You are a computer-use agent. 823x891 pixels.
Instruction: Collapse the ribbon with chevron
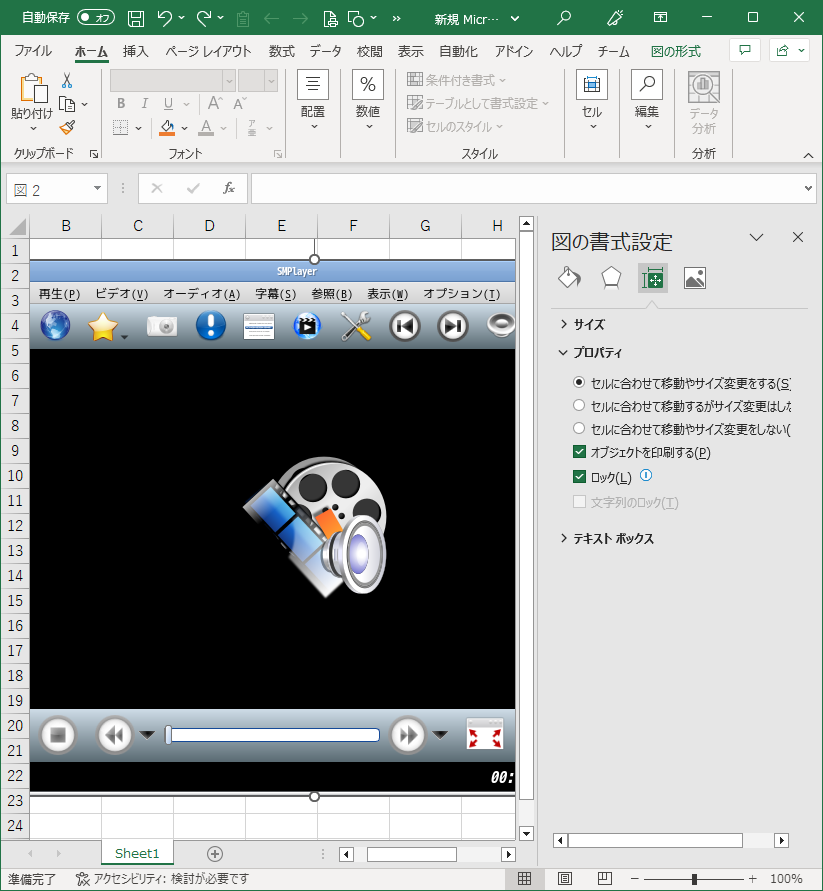click(x=808, y=155)
